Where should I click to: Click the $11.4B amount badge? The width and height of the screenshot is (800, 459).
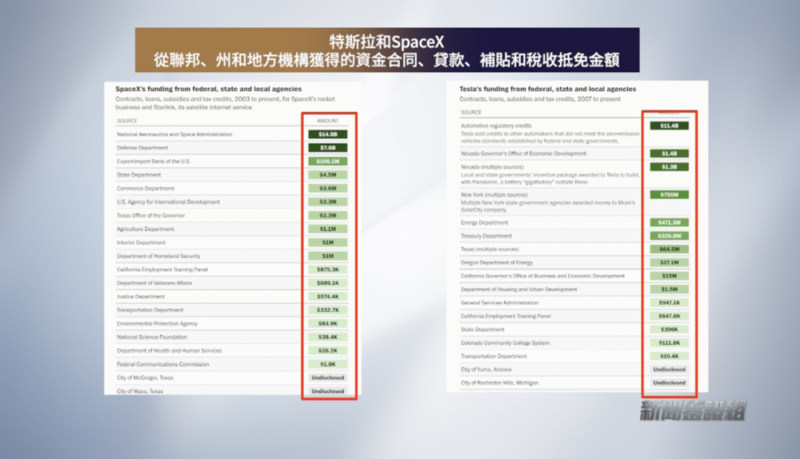tap(669, 126)
